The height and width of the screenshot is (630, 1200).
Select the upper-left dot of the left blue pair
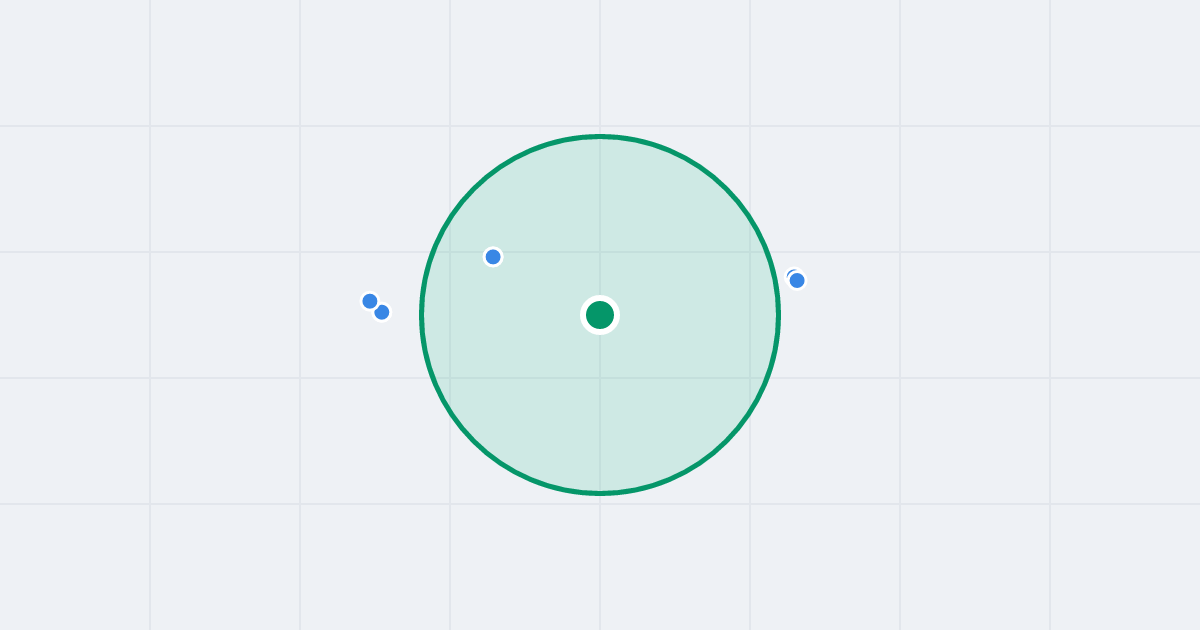[370, 301]
